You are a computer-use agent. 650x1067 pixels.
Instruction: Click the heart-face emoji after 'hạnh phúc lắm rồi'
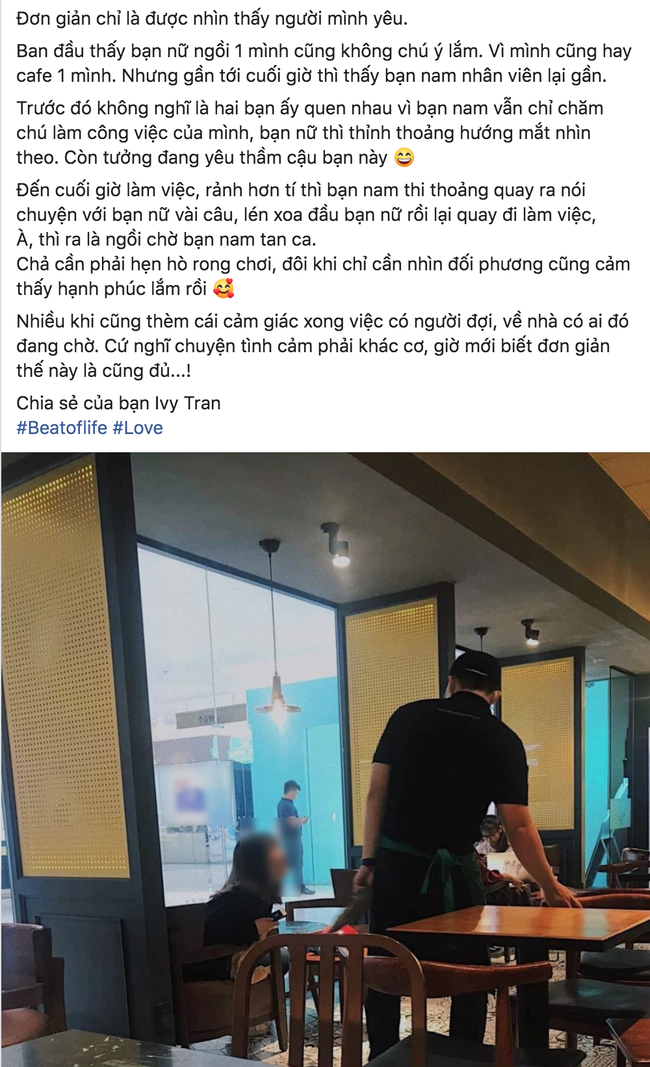click(224, 289)
